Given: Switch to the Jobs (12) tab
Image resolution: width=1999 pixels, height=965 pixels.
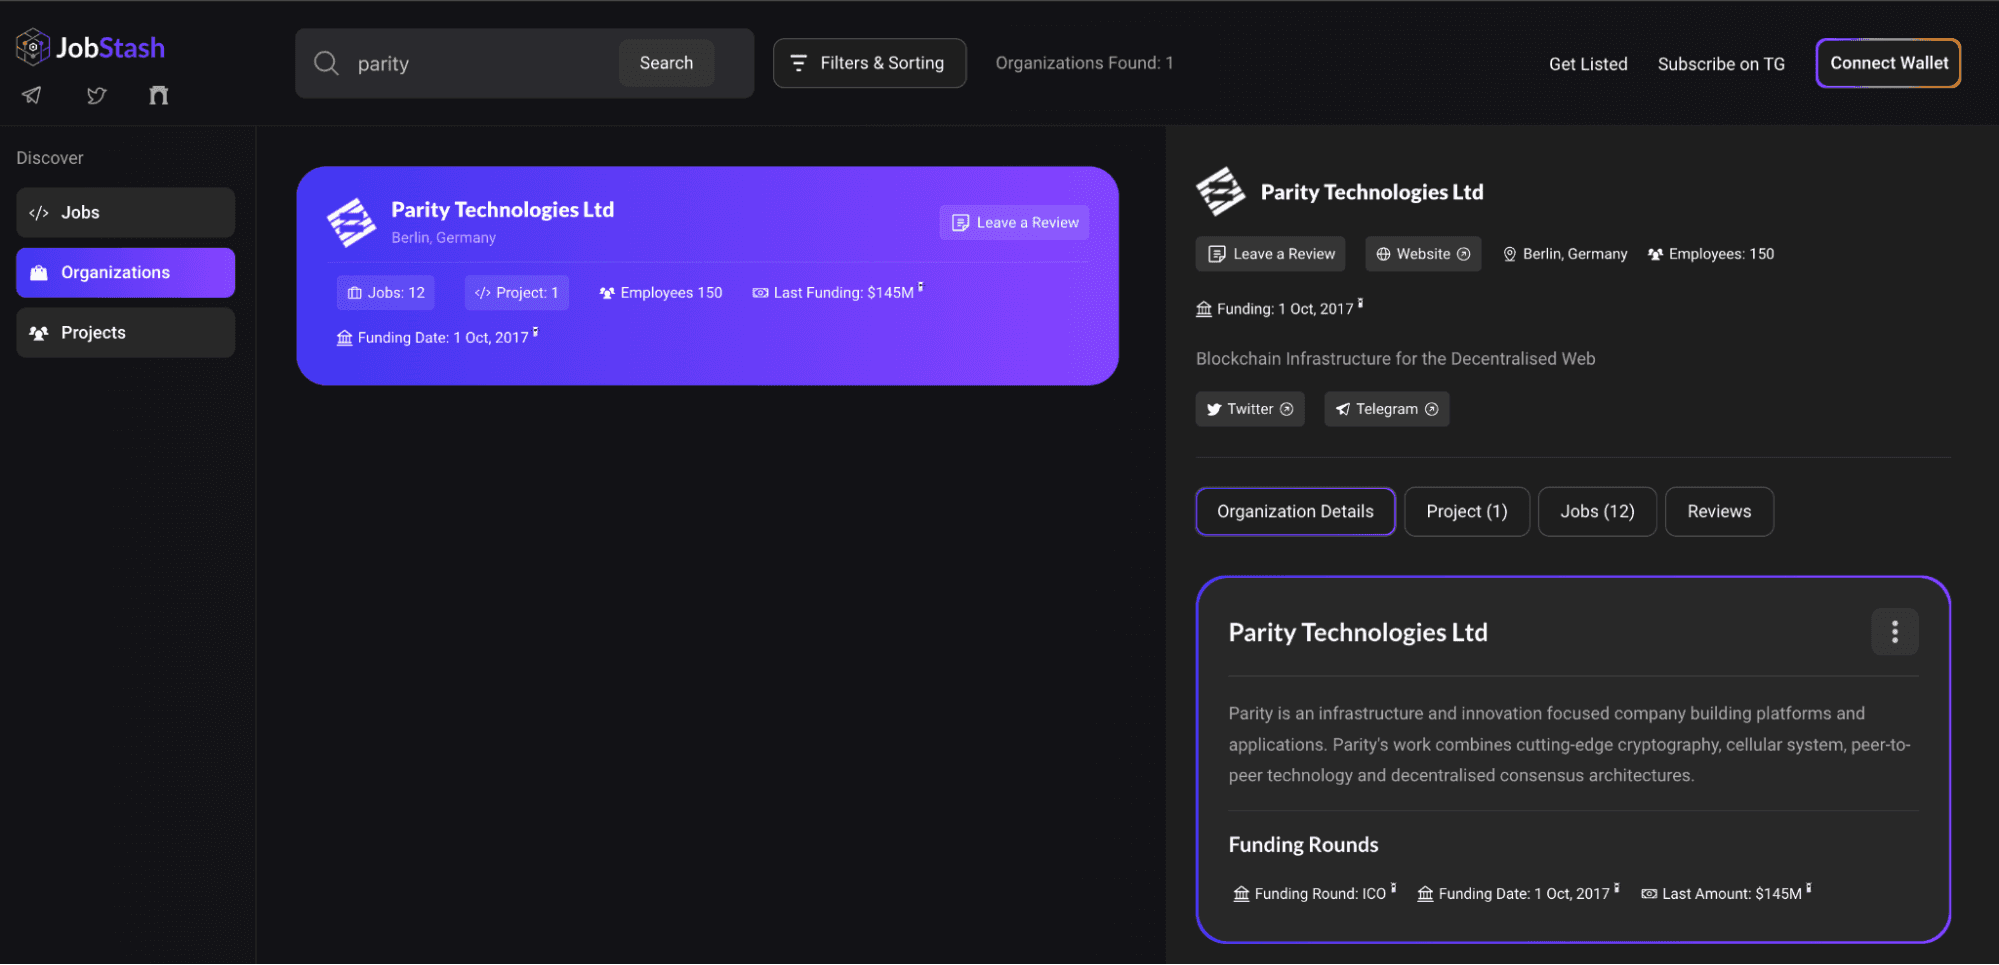Looking at the screenshot, I should [1597, 511].
